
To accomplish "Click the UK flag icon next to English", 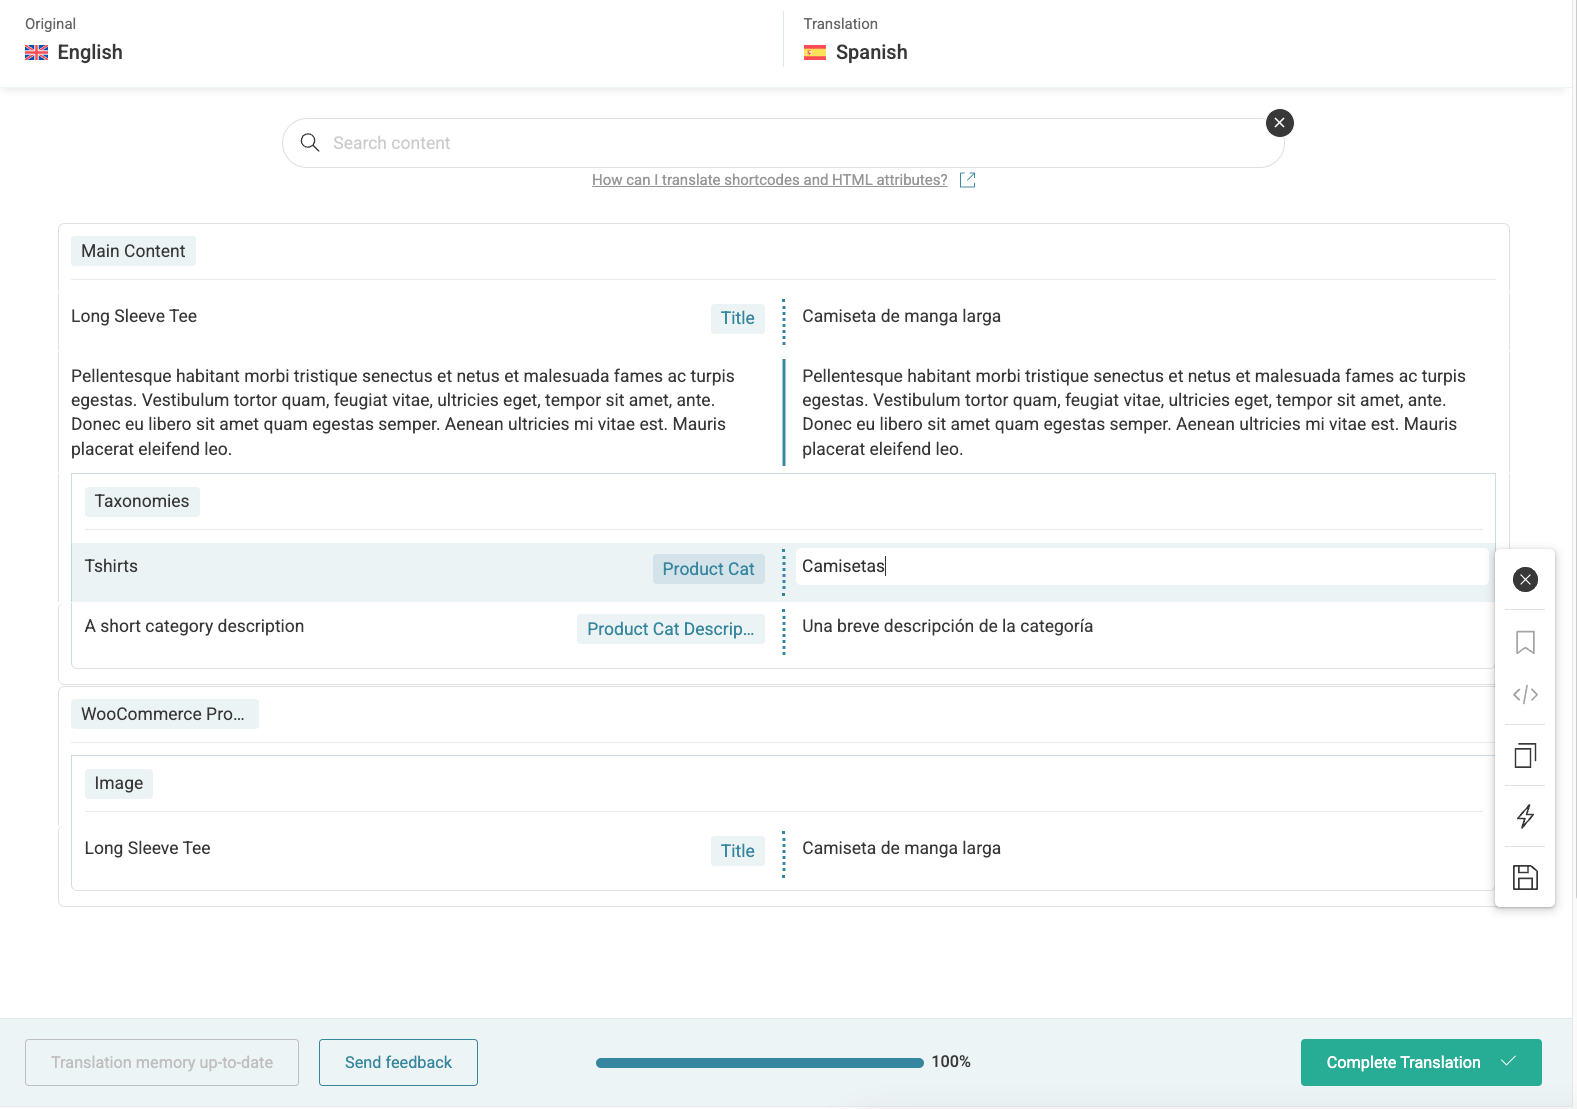I will [37, 53].
